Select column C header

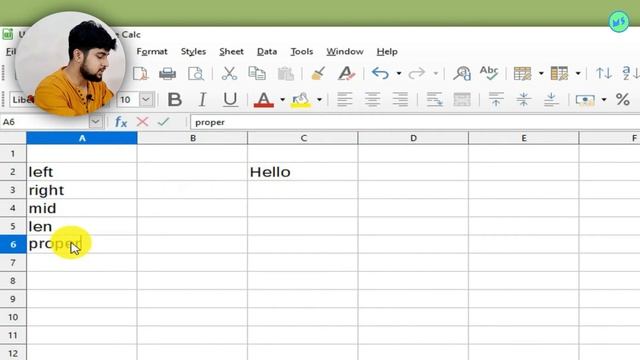pyautogui.click(x=303, y=138)
